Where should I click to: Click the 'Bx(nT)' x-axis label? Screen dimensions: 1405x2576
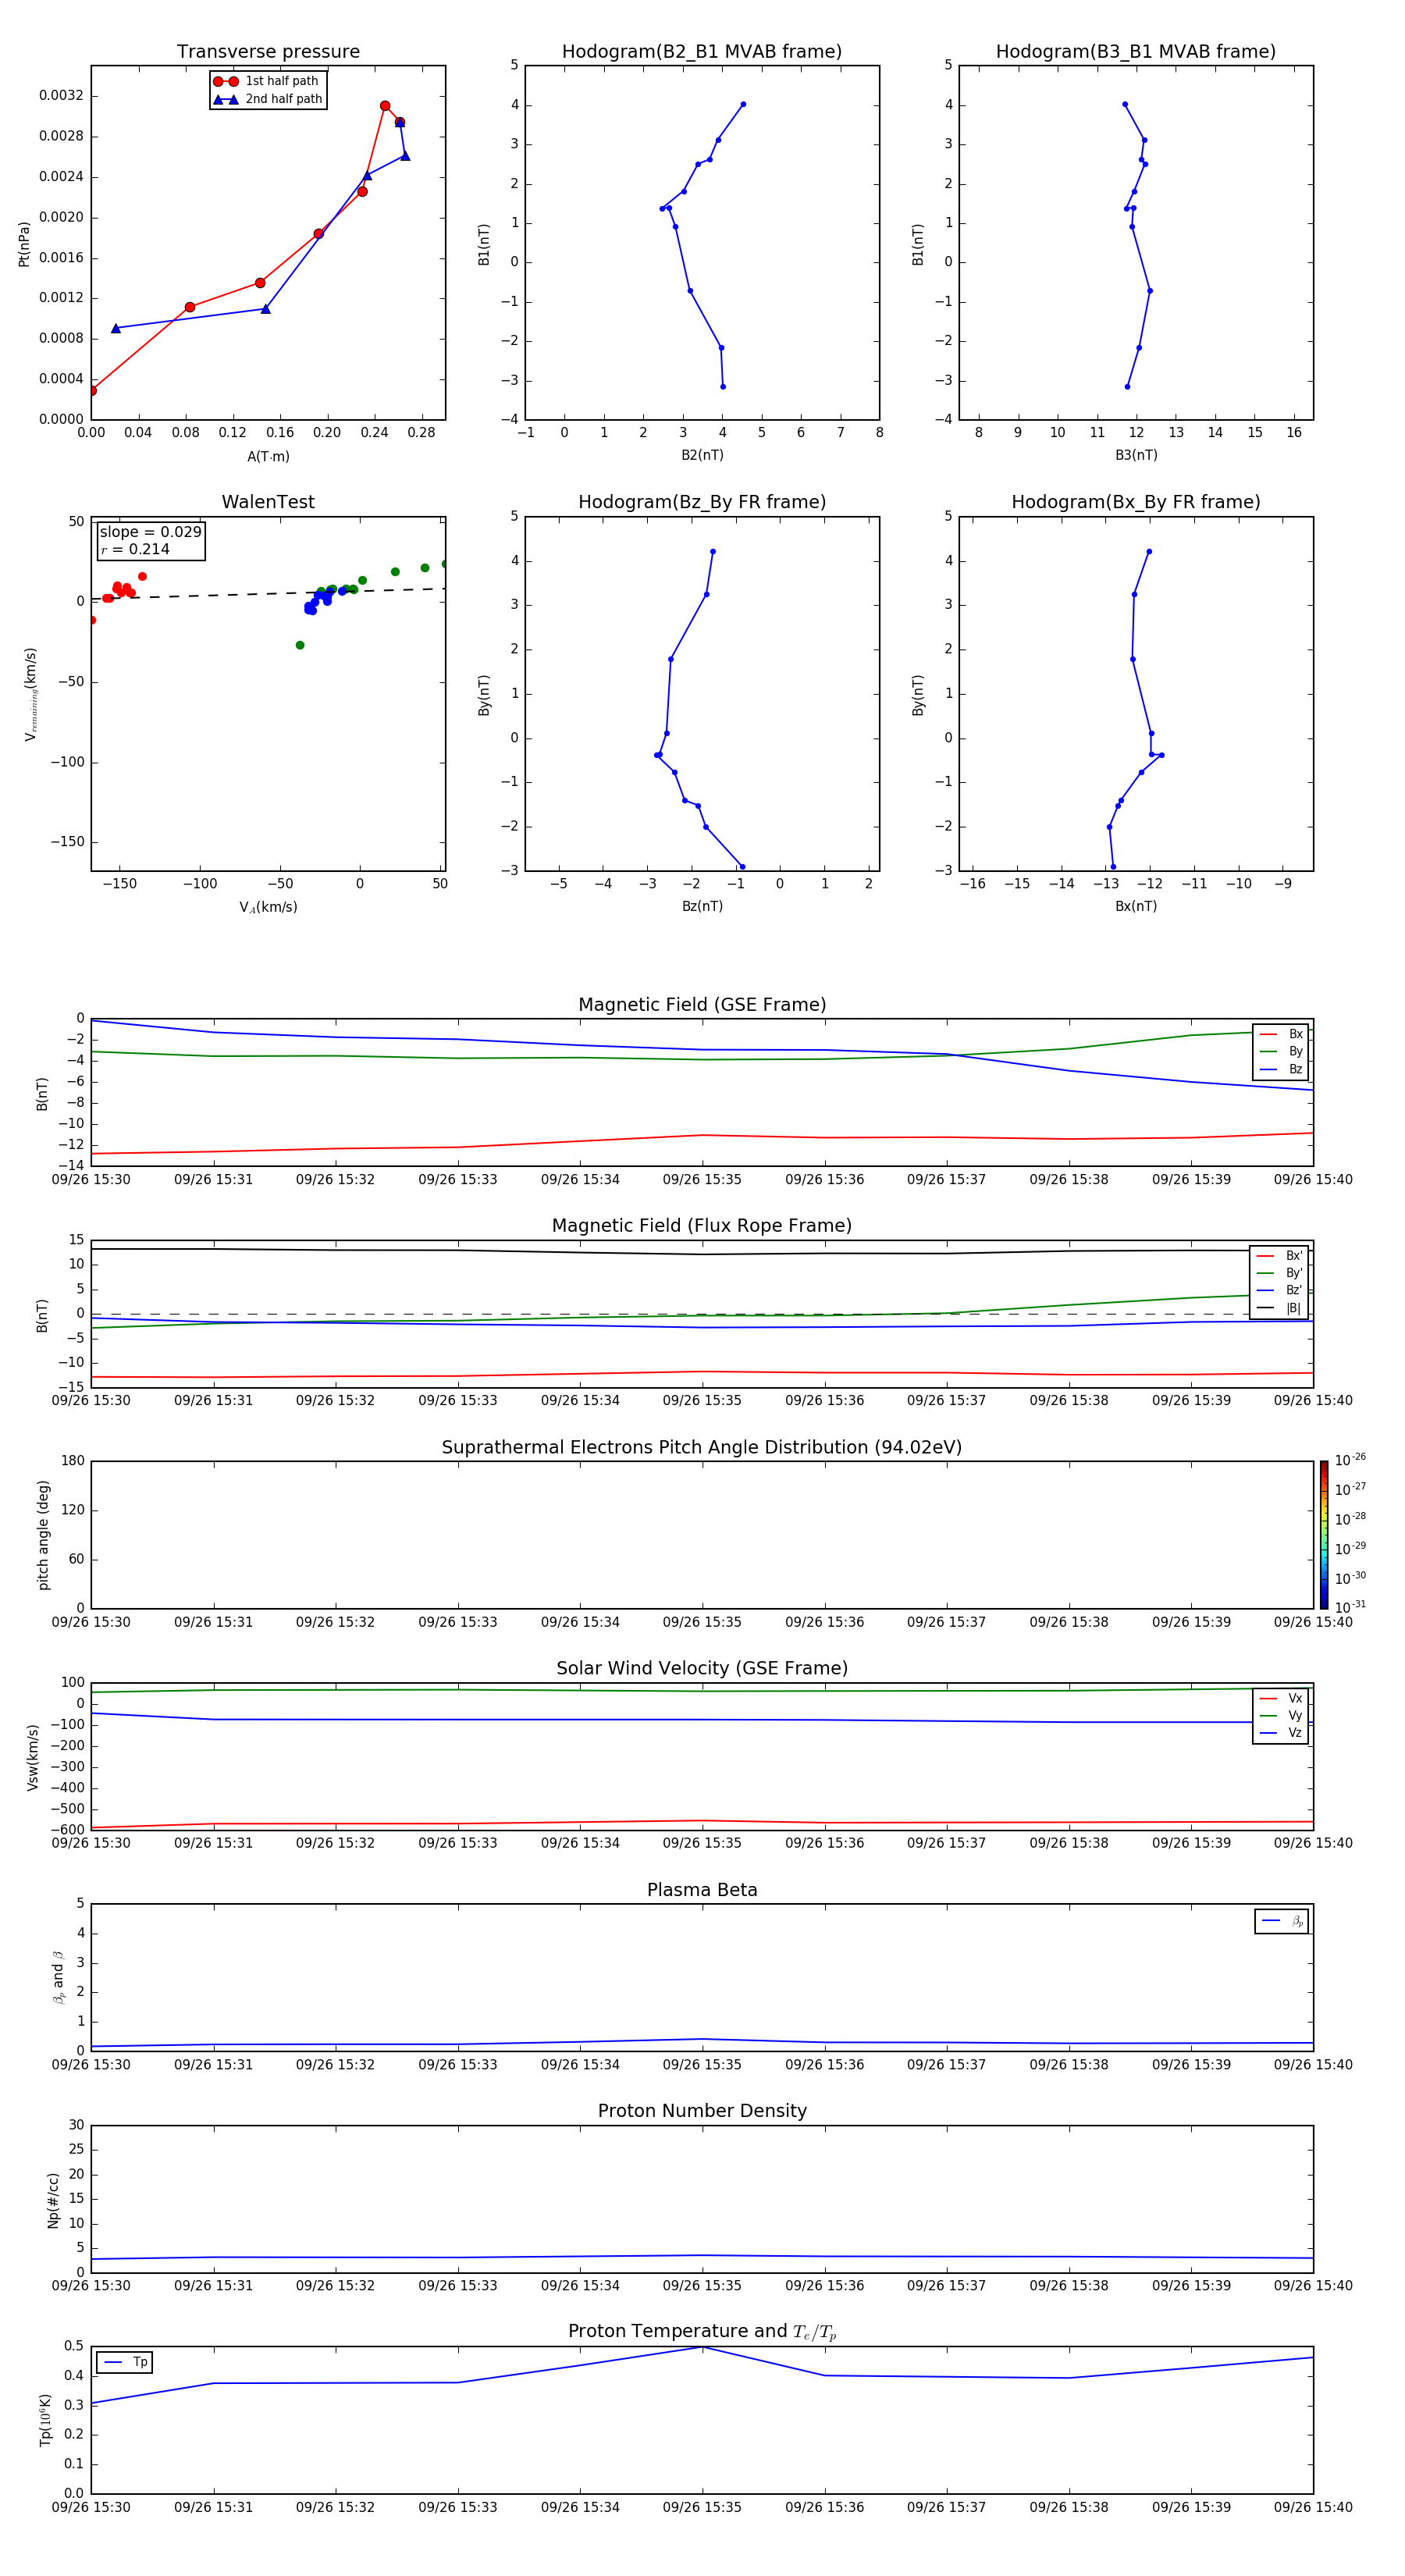pyautogui.click(x=1136, y=906)
